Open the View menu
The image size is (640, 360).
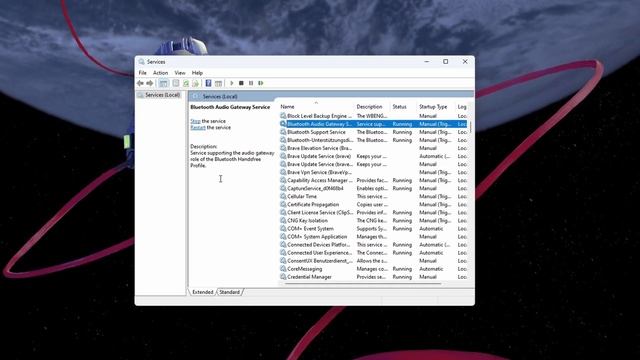click(x=180, y=73)
